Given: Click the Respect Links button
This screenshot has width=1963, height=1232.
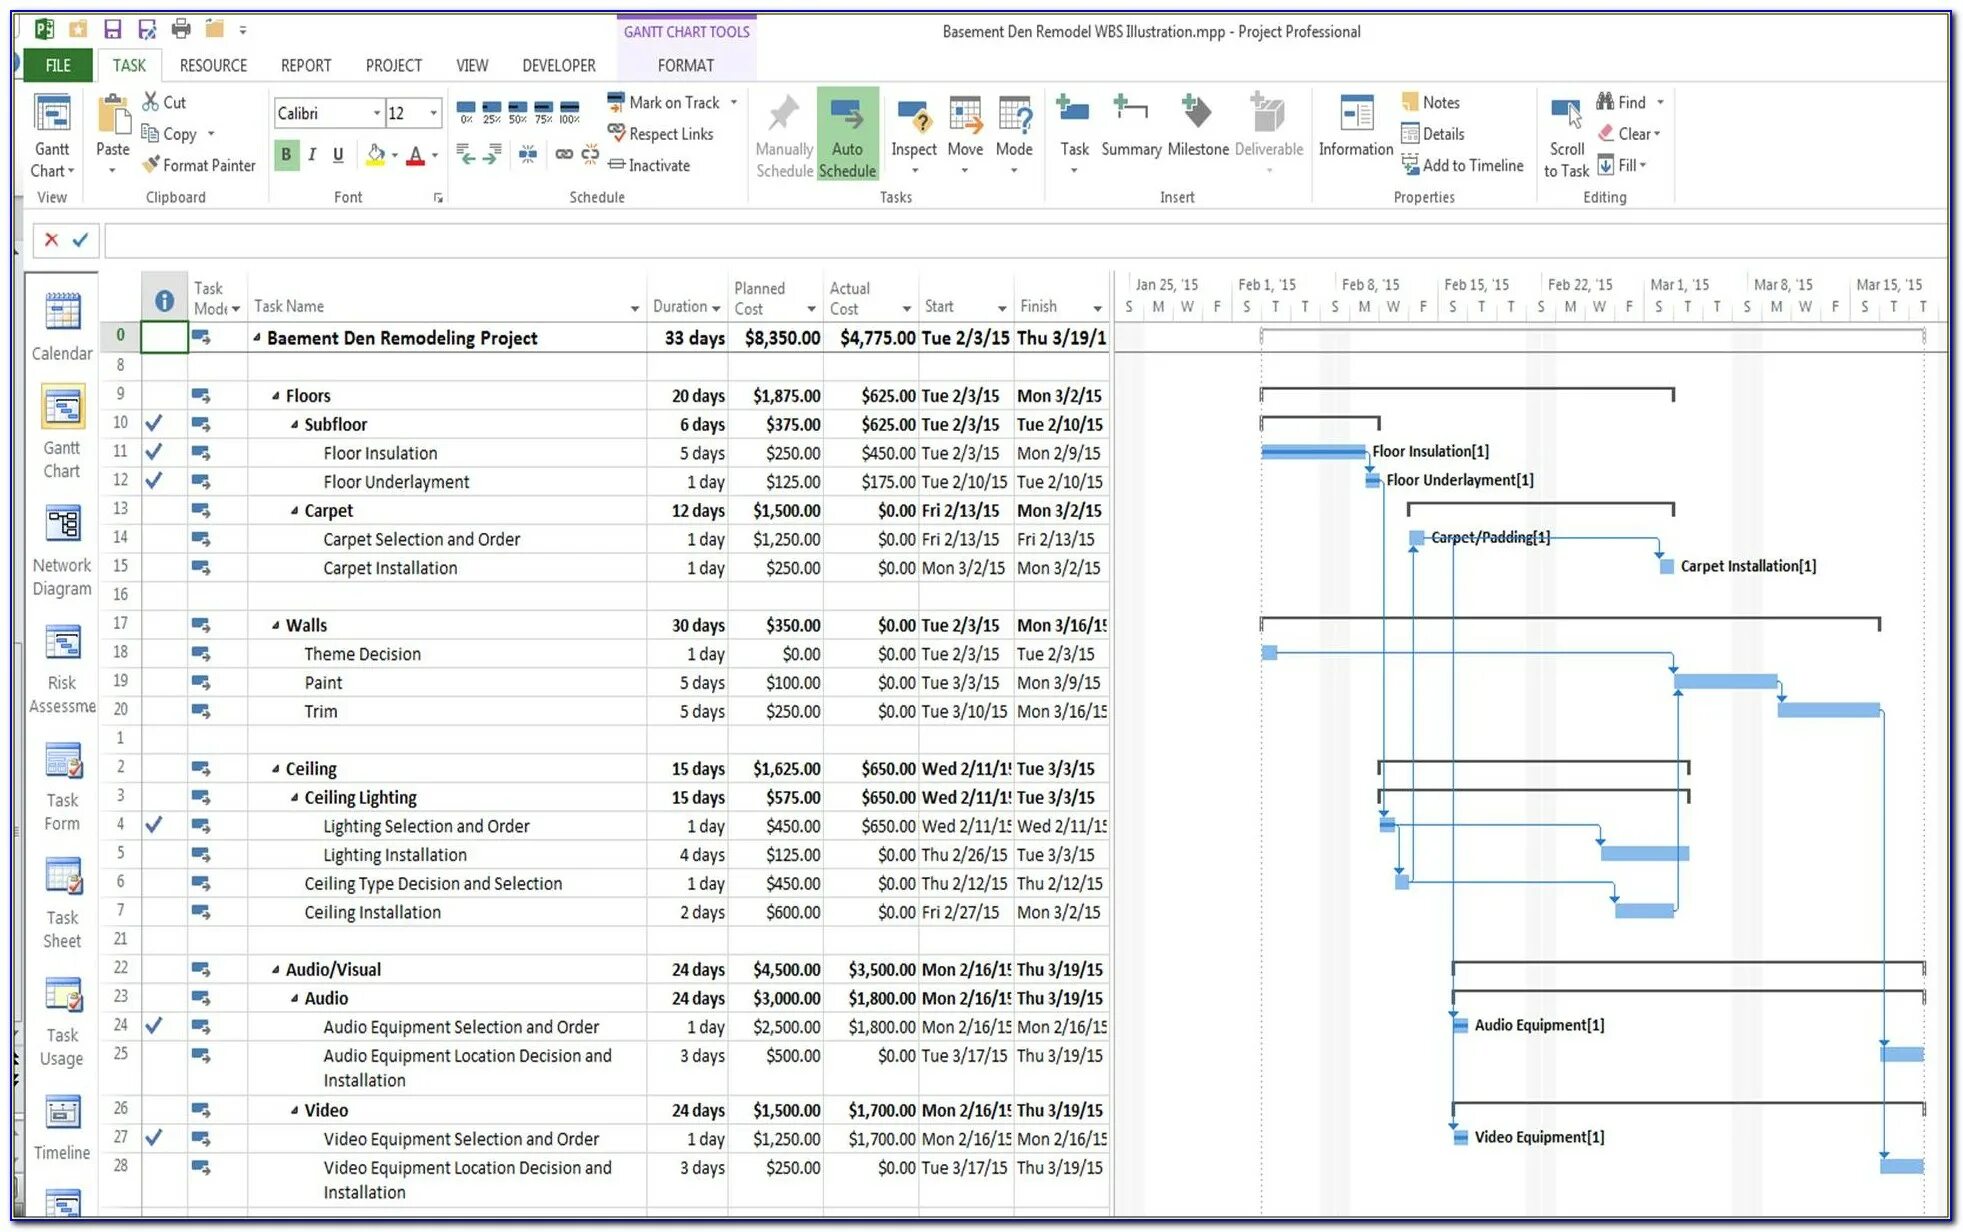Looking at the screenshot, I should (660, 134).
